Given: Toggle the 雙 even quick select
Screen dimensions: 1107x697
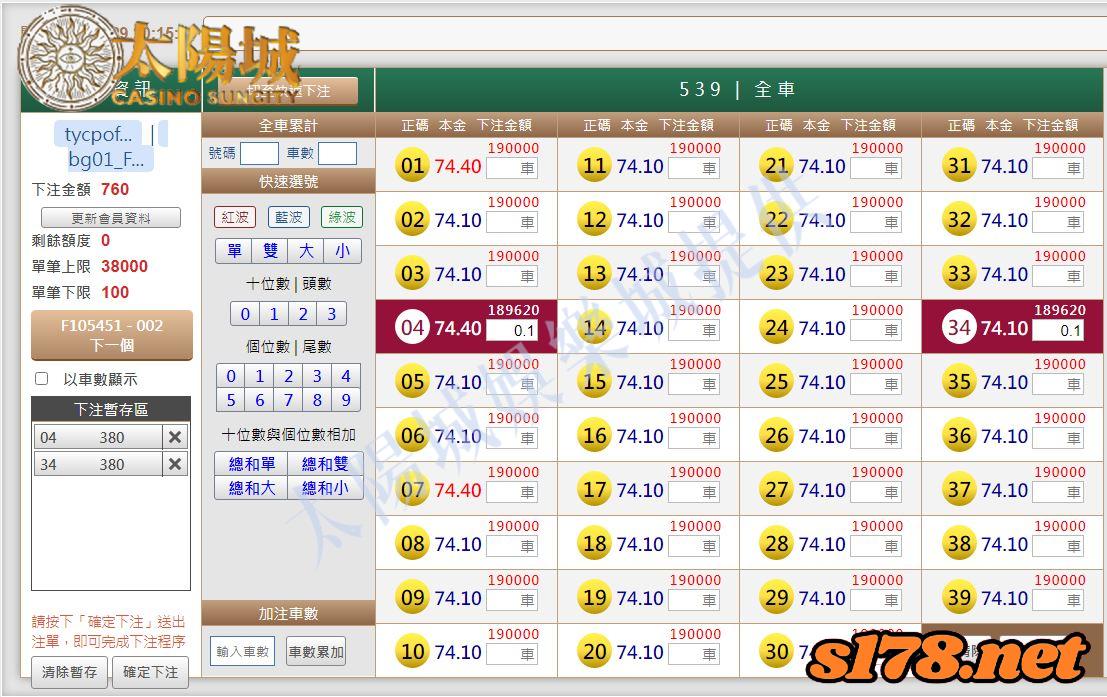Looking at the screenshot, I should click(x=270, y=251).
